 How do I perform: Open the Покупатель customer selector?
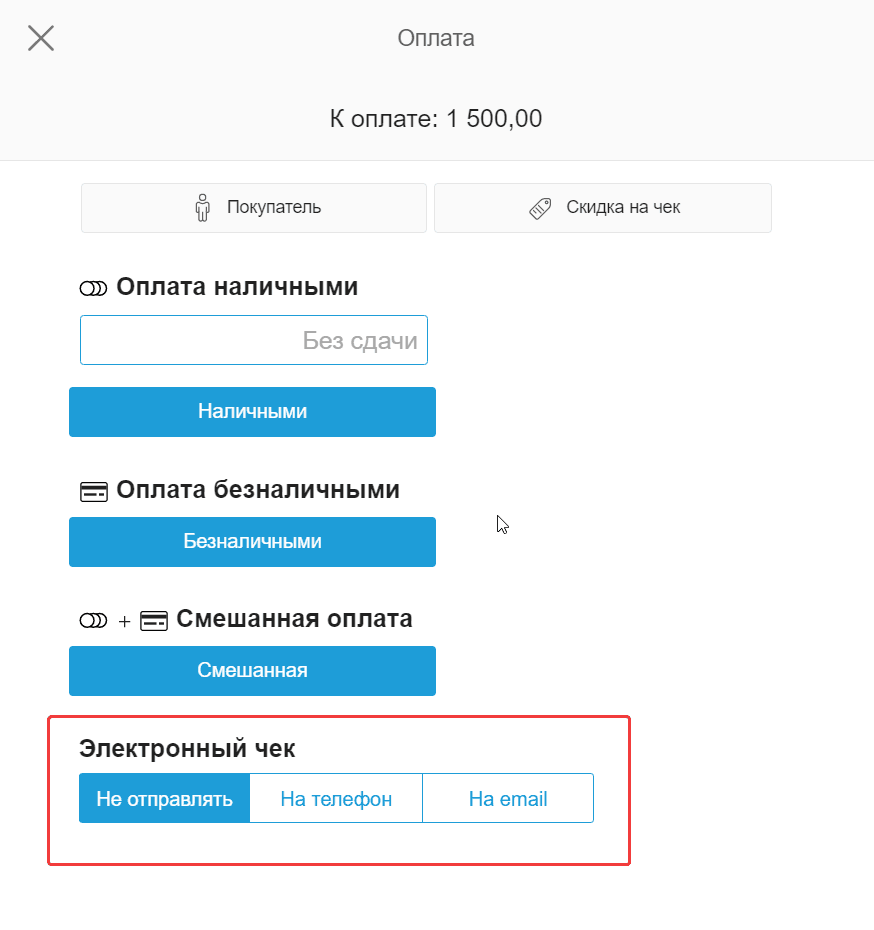point(253,207)
